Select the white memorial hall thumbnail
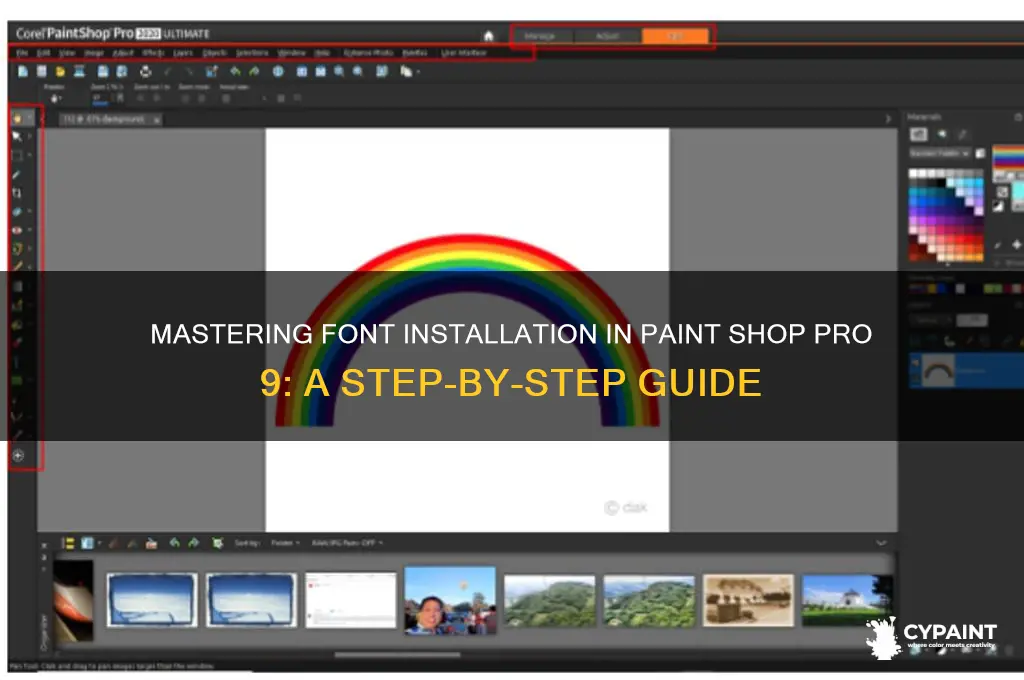This screenshot has width=1024, height=680. click(x=847, y=600)
